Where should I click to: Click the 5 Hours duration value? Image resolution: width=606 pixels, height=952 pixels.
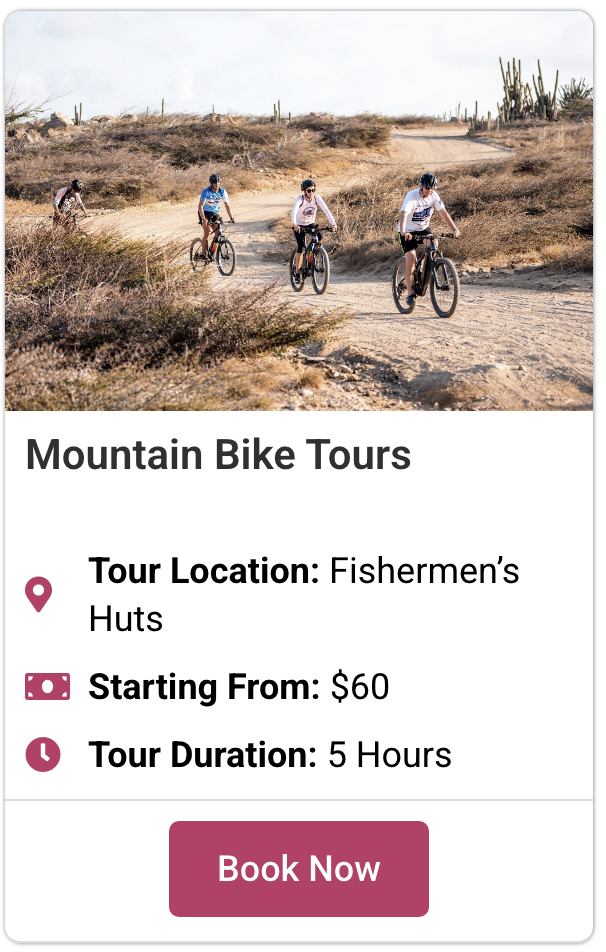pos(390,755)
